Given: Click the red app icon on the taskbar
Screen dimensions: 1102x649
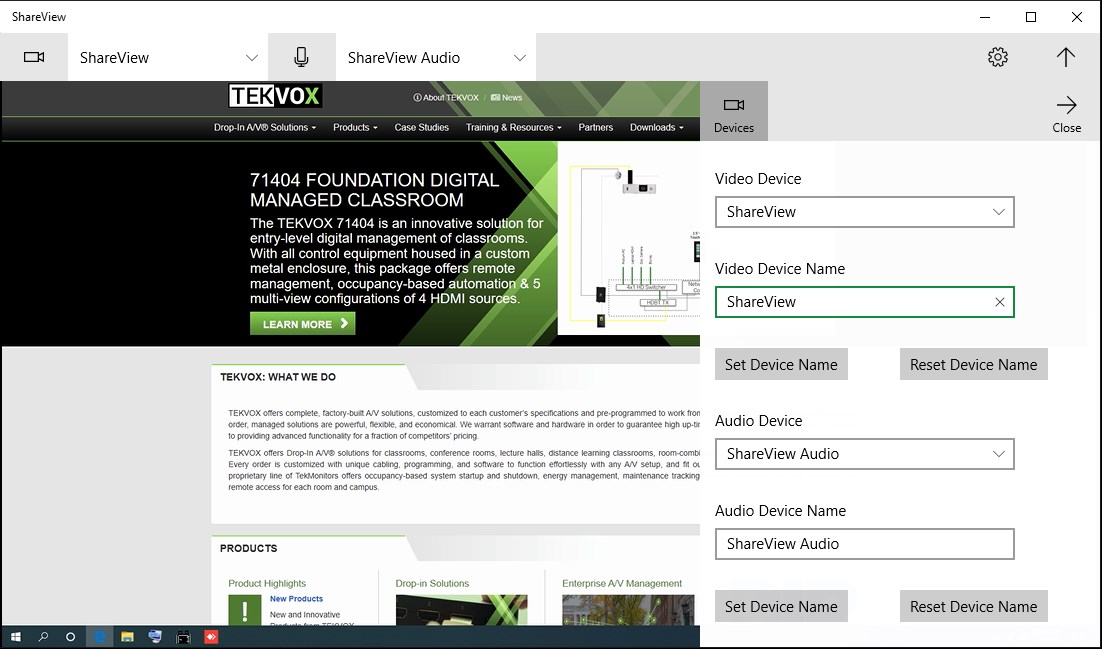Looking at the screenshot, I should pyautogui.click(x=211, y=637).
